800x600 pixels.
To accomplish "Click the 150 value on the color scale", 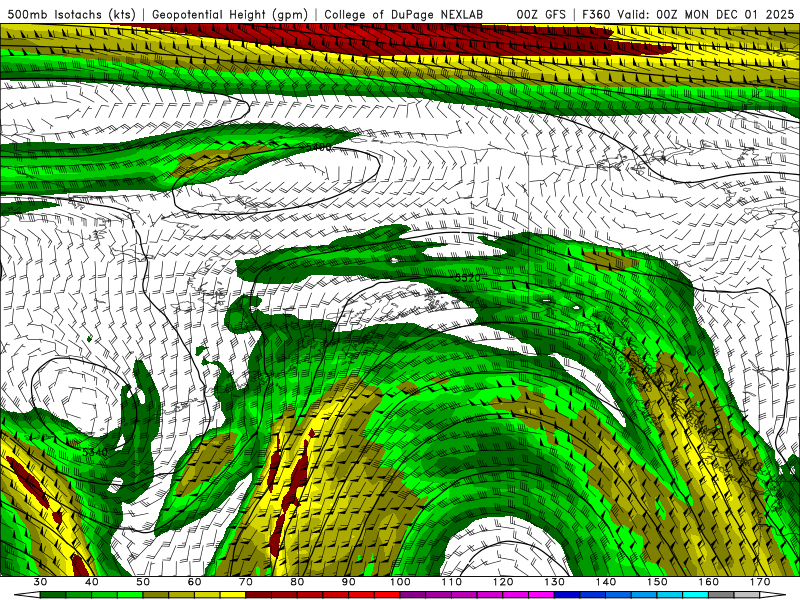I will tap(657, 582).
